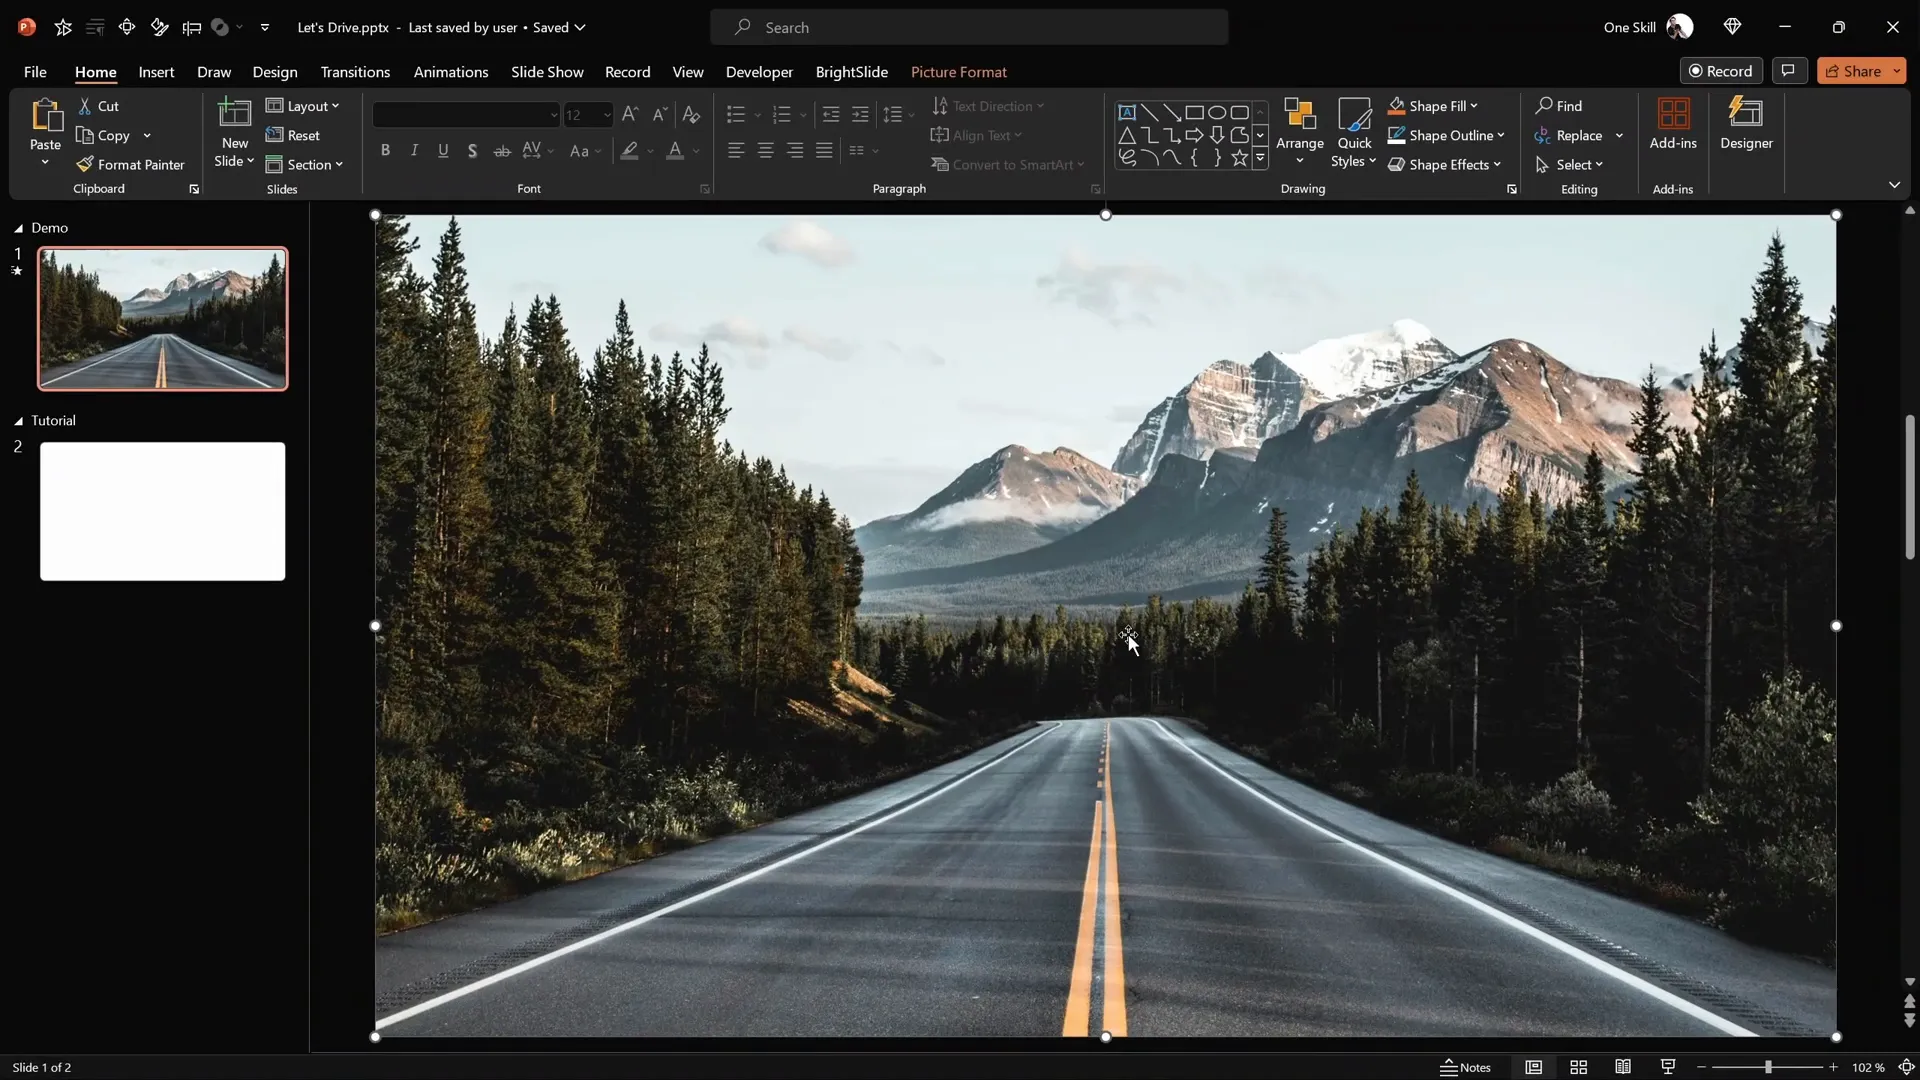Screen dimensions: 1920x1080
Task: Adjust the zoom slider handle
Action: (x=1768, y=1067)
